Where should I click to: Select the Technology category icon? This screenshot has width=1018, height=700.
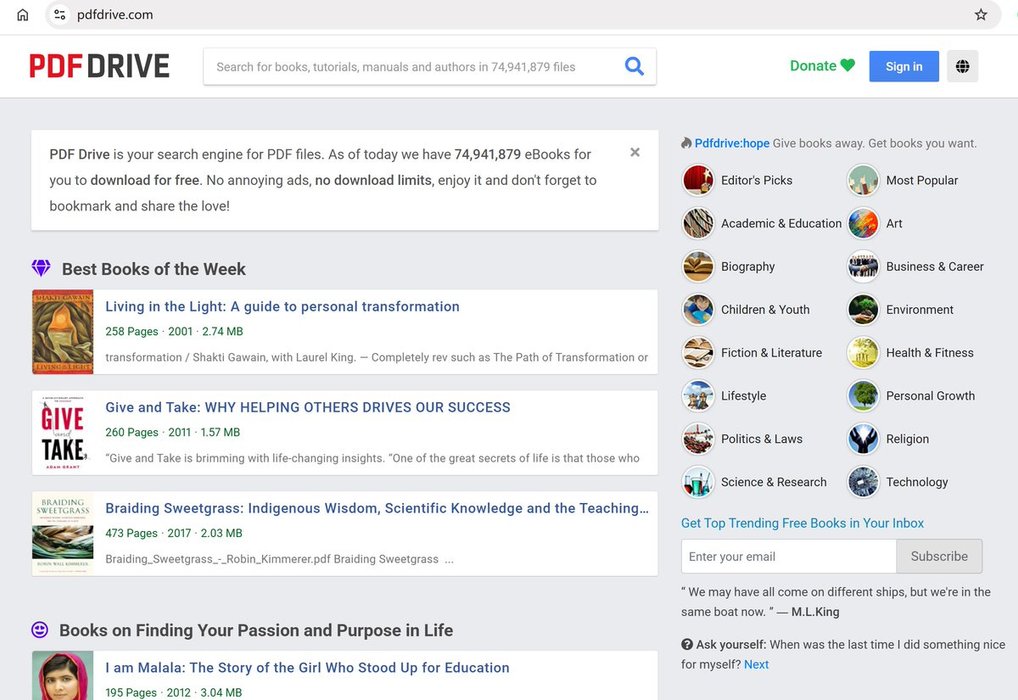click(x=862, y=482)
